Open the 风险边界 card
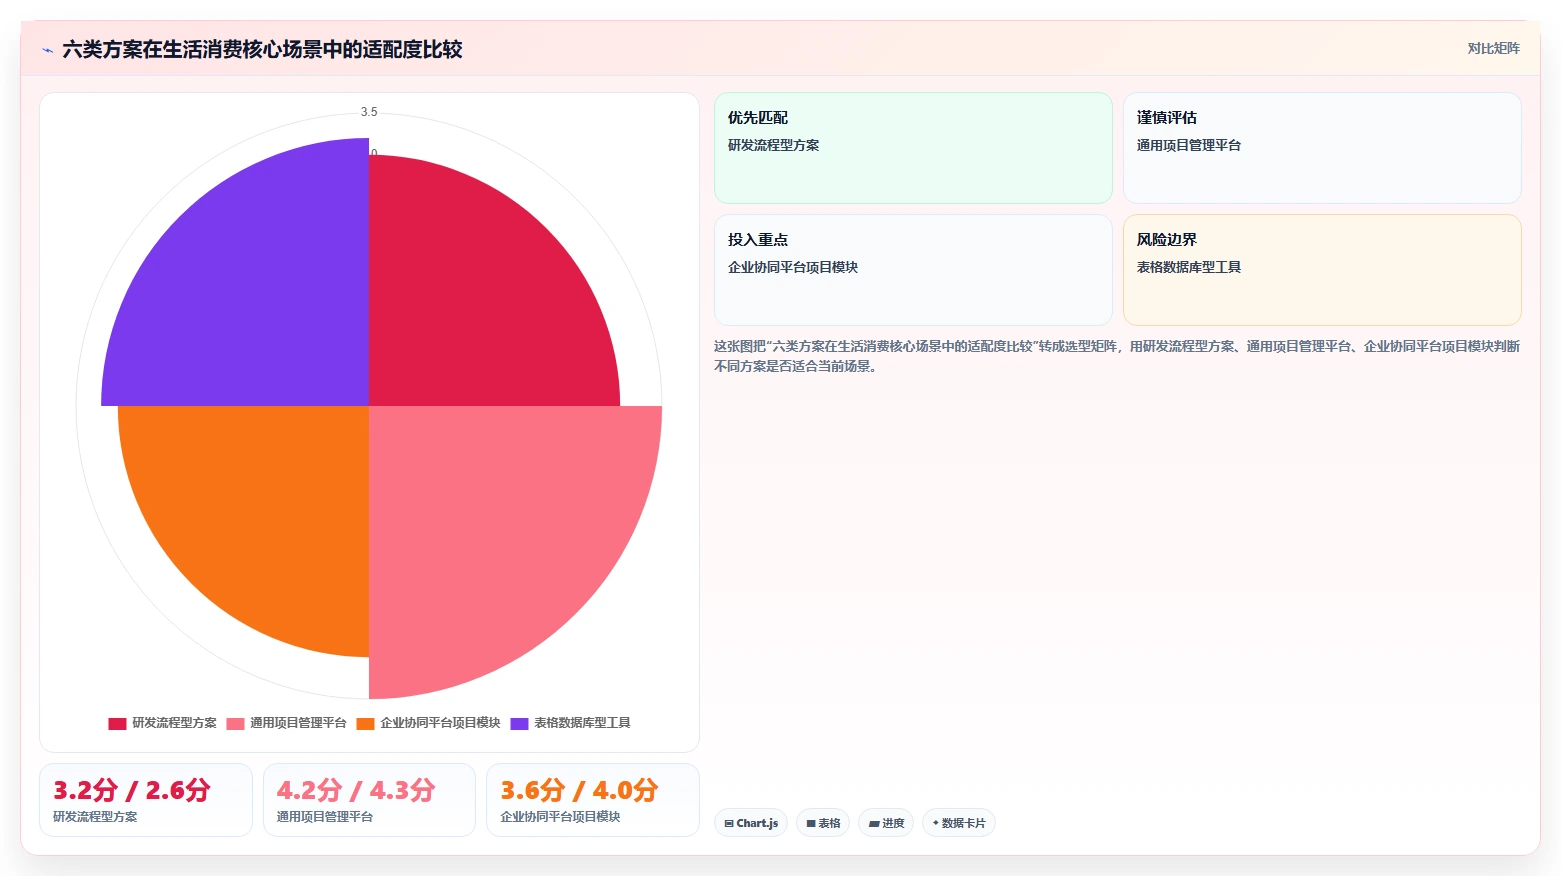 tap(1322, 270)
